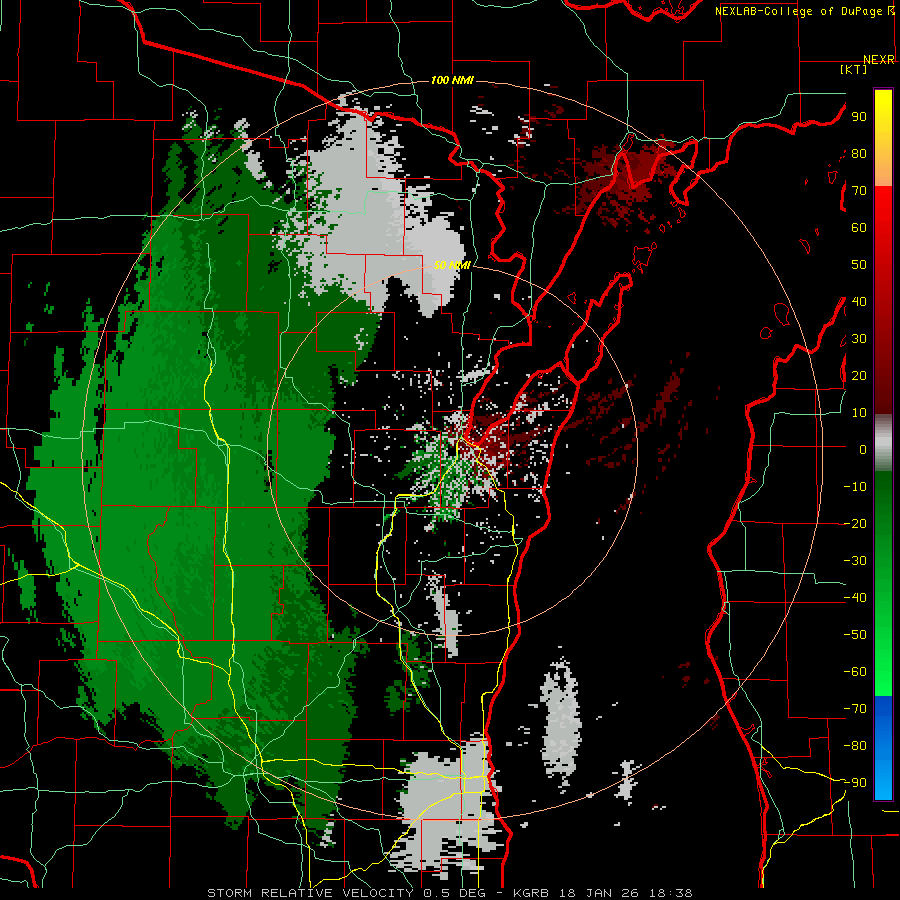Click the positive 40 knot scale label
Screen dimensions: 900x900
pos(859,302)
